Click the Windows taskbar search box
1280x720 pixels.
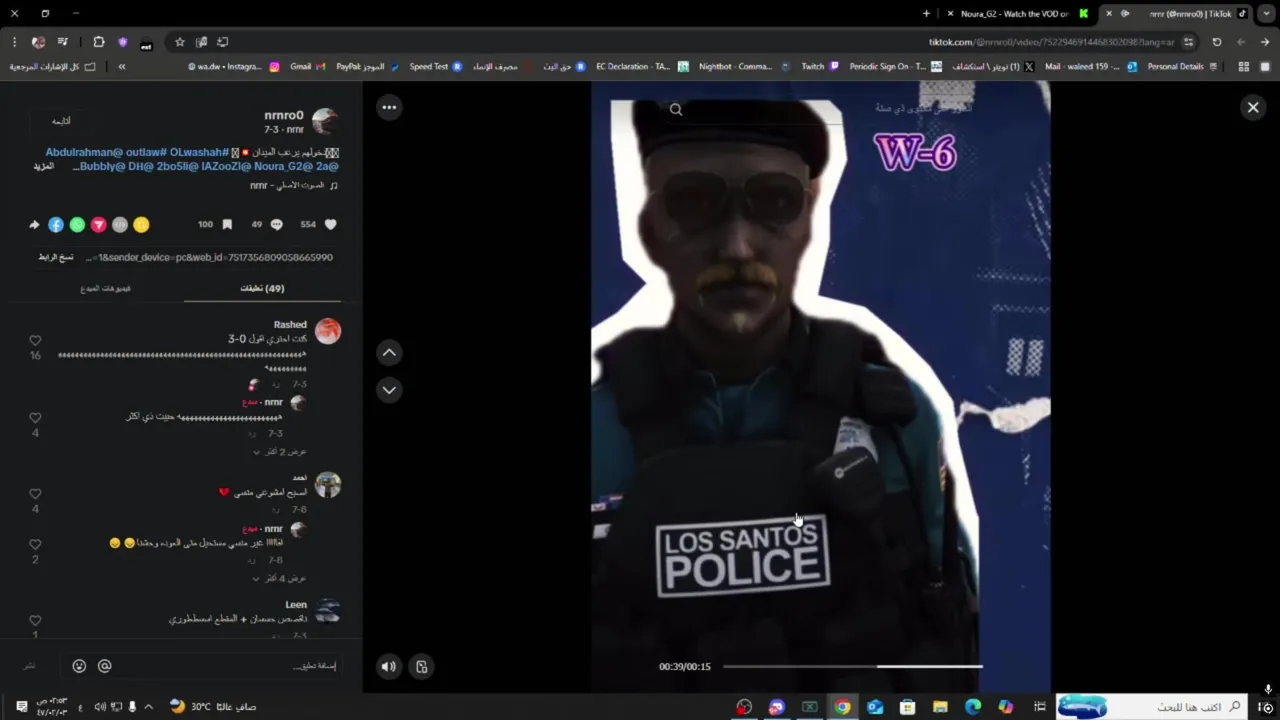[x=1152, y=707]
